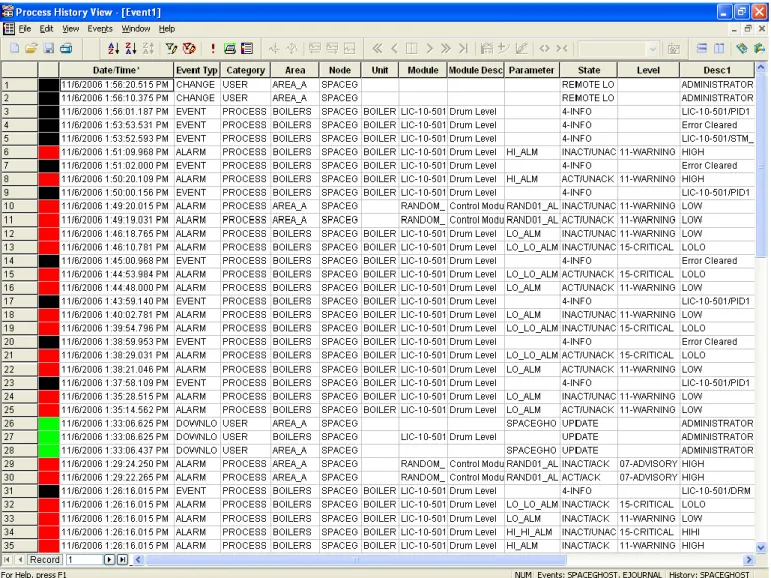
Task: Jump forward with double right chevron
Action: coord(445,48)
